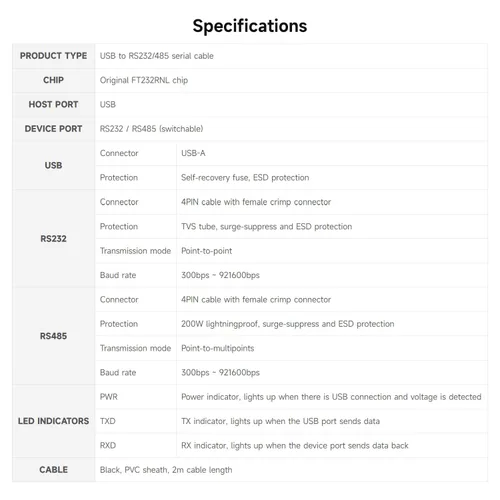
Task: Select Self-recovery fuse, ESD protection text
Action: tap(245, 177)
